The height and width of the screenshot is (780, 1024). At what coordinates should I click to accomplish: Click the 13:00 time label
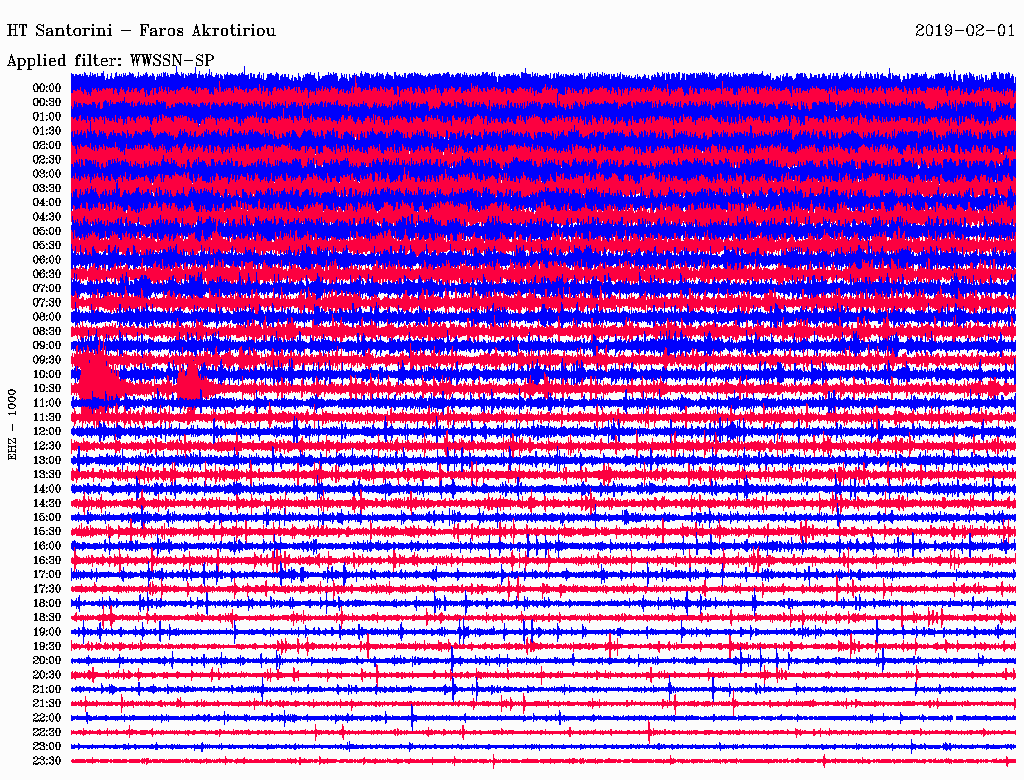(x=47, y=461)
